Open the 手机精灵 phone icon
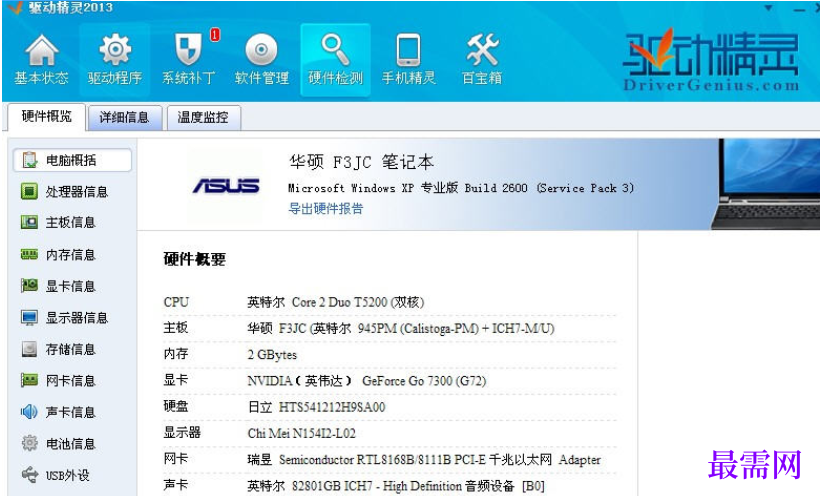Image resolution: width=820 pixels, height=496 pixels. (408, 50)
